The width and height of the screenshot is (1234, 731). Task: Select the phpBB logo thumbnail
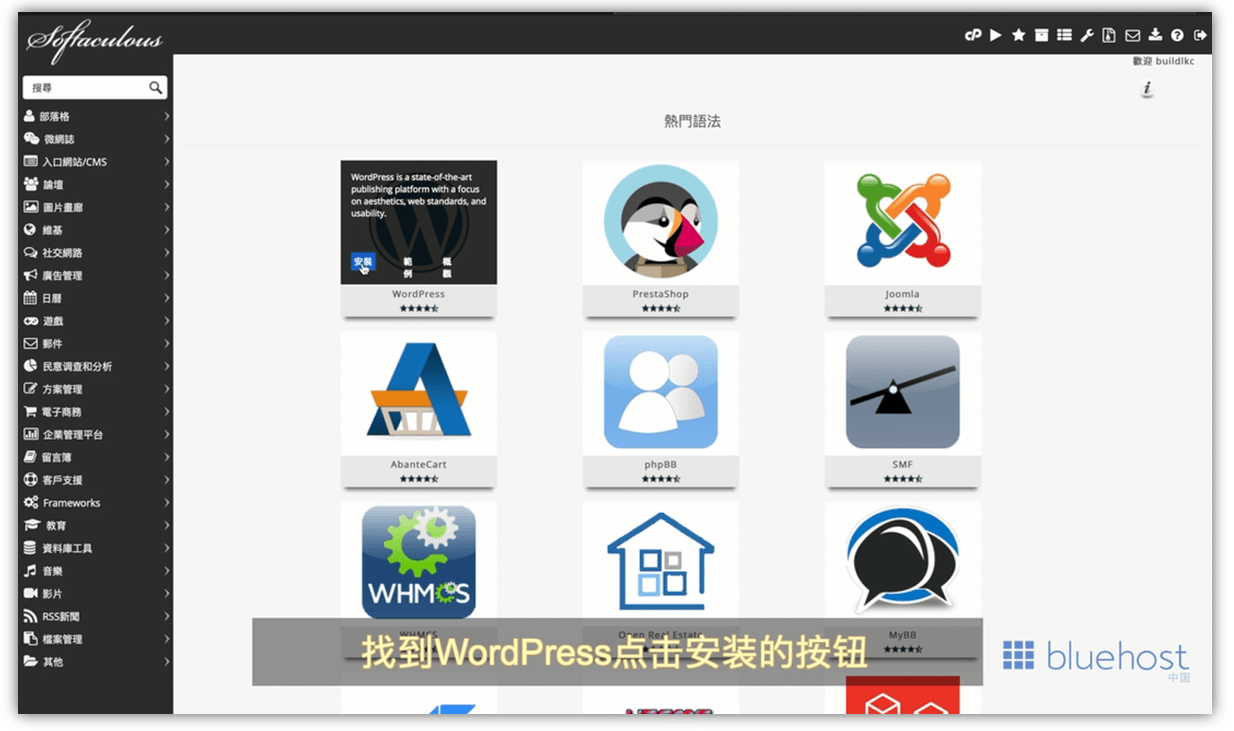point(661,393)
